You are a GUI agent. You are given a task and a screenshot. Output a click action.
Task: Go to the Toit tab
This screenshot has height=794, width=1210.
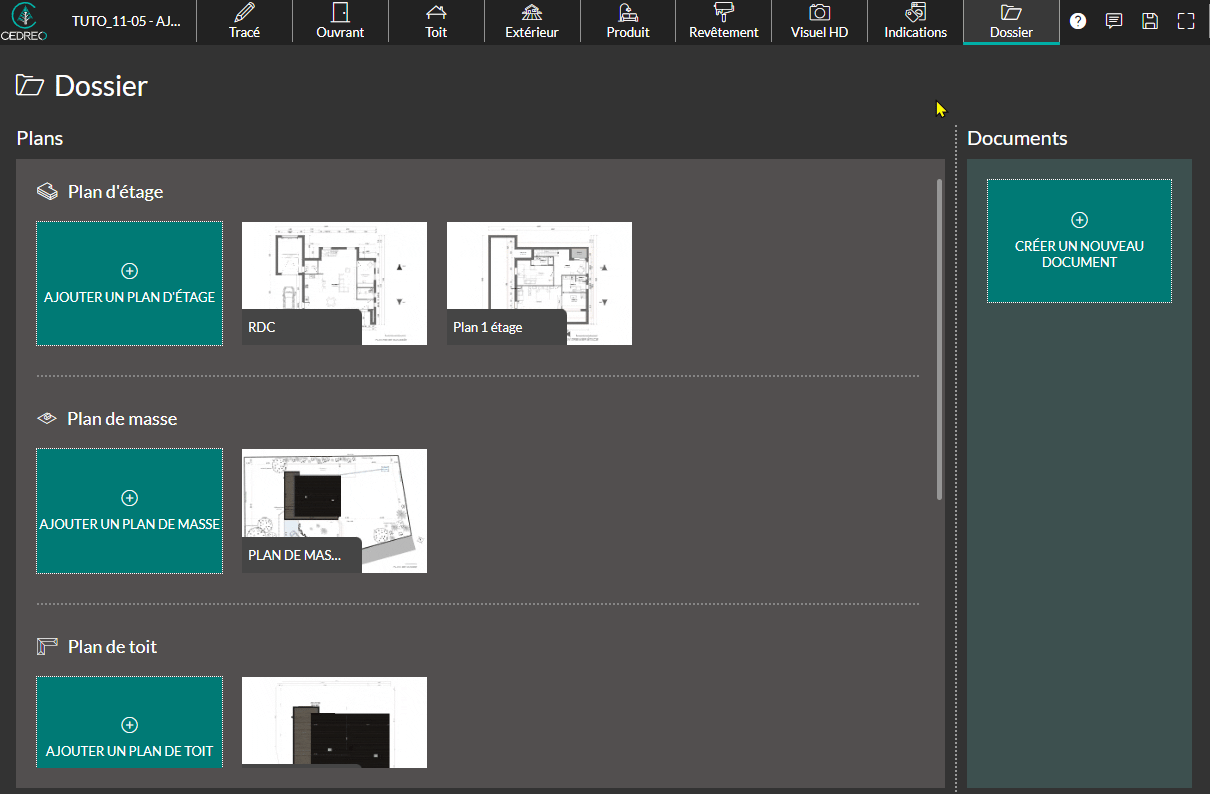(436, 22)
